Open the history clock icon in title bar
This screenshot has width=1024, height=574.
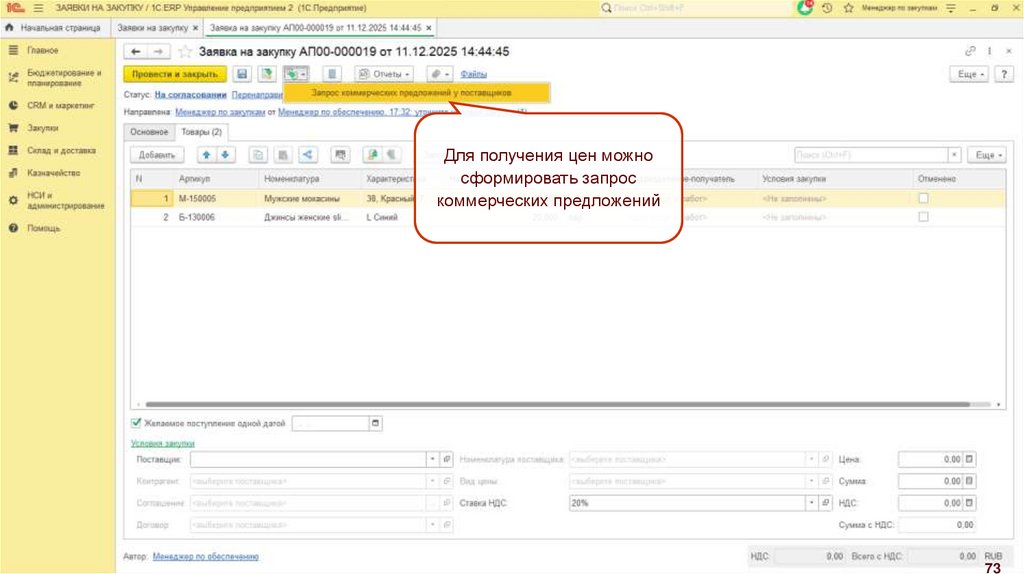[x=827, y=8]
